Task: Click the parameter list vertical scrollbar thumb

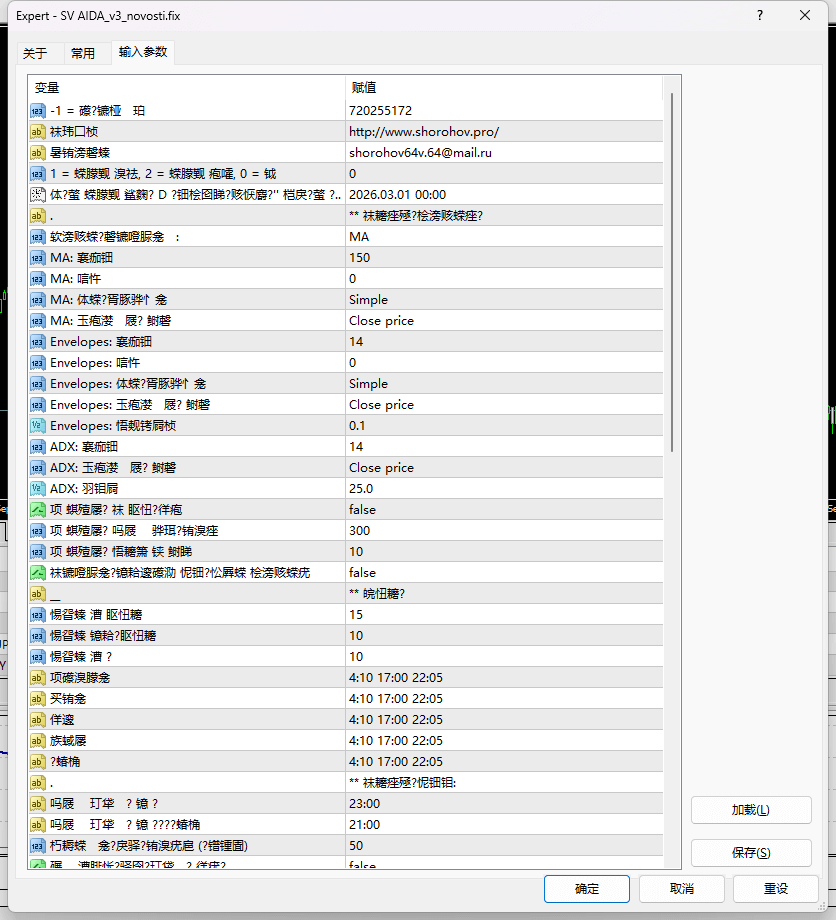Action: tap(672, 272)
